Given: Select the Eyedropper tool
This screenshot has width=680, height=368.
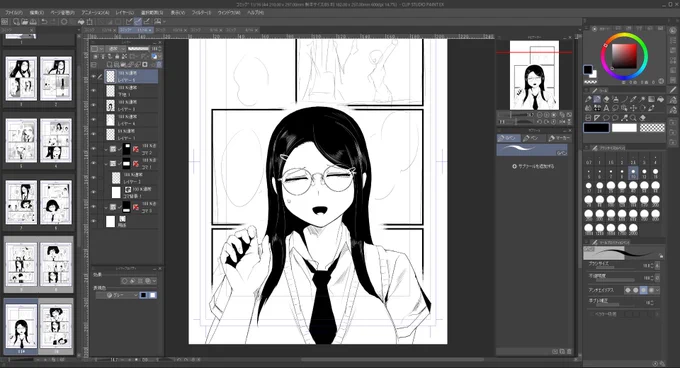Looking at the screenshot, I should point(634,99).
